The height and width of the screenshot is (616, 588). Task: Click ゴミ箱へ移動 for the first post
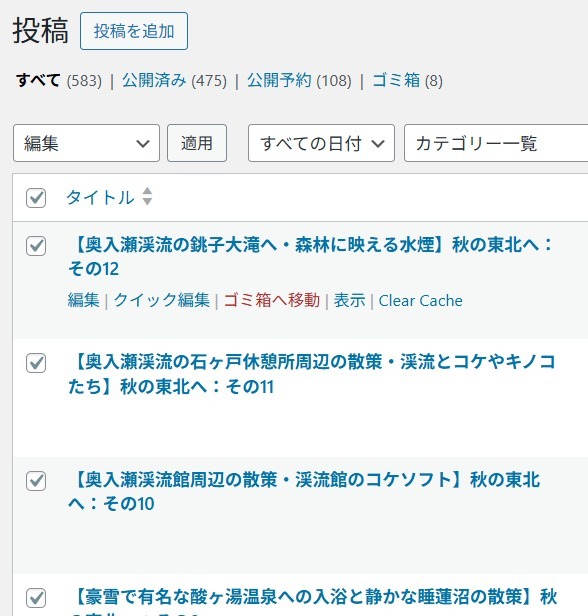(272, 301)
